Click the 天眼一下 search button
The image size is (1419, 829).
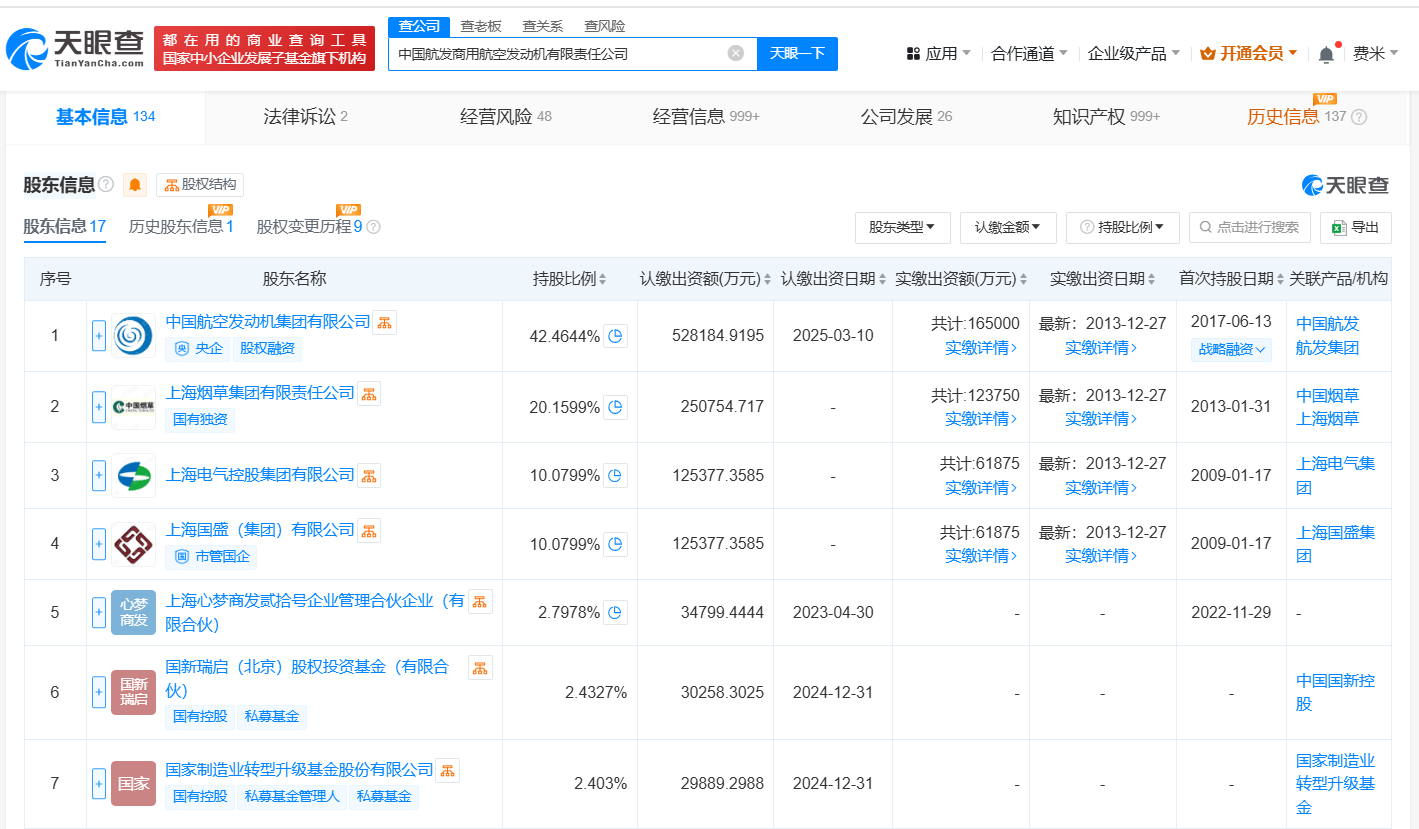(797, 54)
